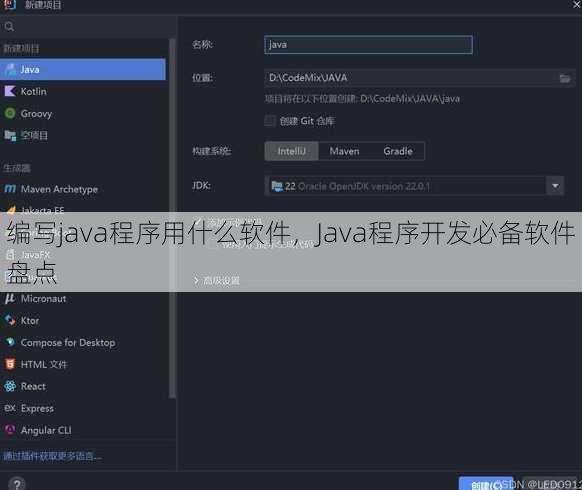Select Groovy in the project list
The image size is (582, 490).
pyautogui.click(x=83, y=113)
